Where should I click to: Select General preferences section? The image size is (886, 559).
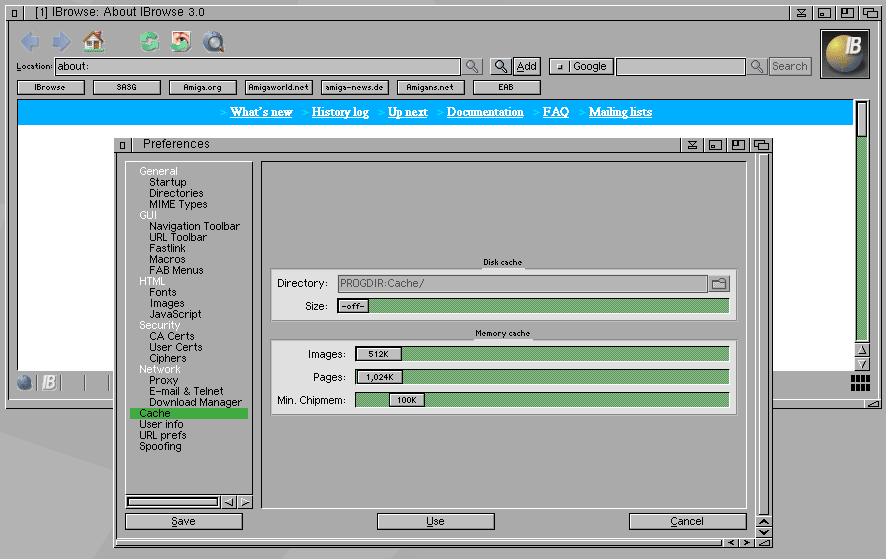tap(158, 171)
